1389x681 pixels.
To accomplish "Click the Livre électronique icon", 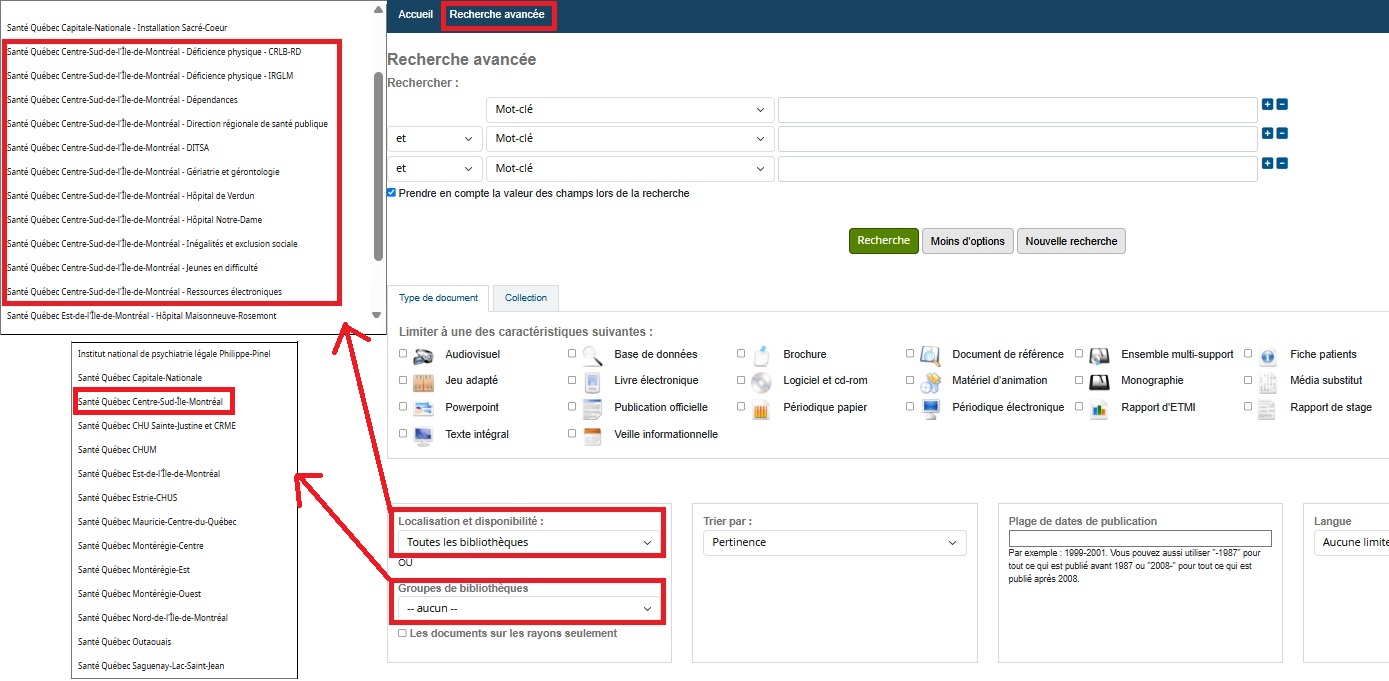I will tap(592, 381).
